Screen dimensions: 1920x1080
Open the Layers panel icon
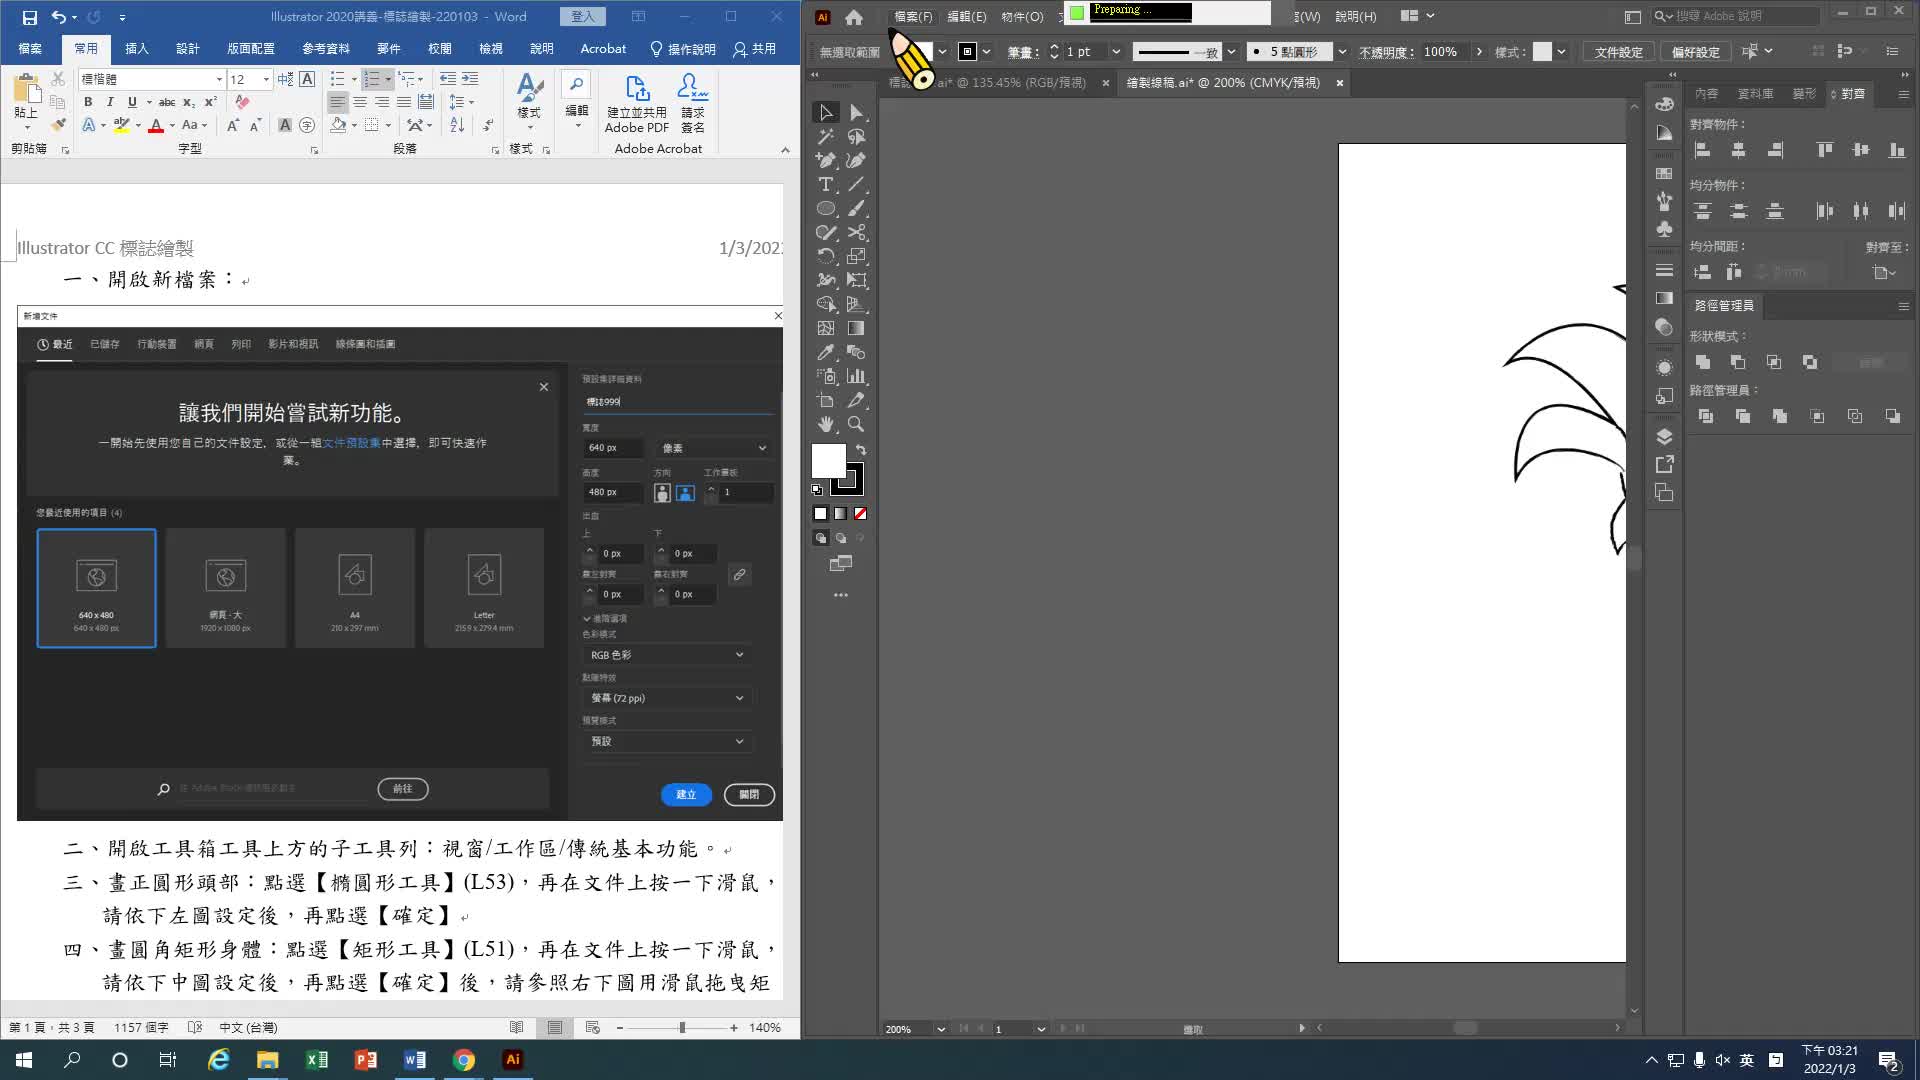[x=1664, y=437]
